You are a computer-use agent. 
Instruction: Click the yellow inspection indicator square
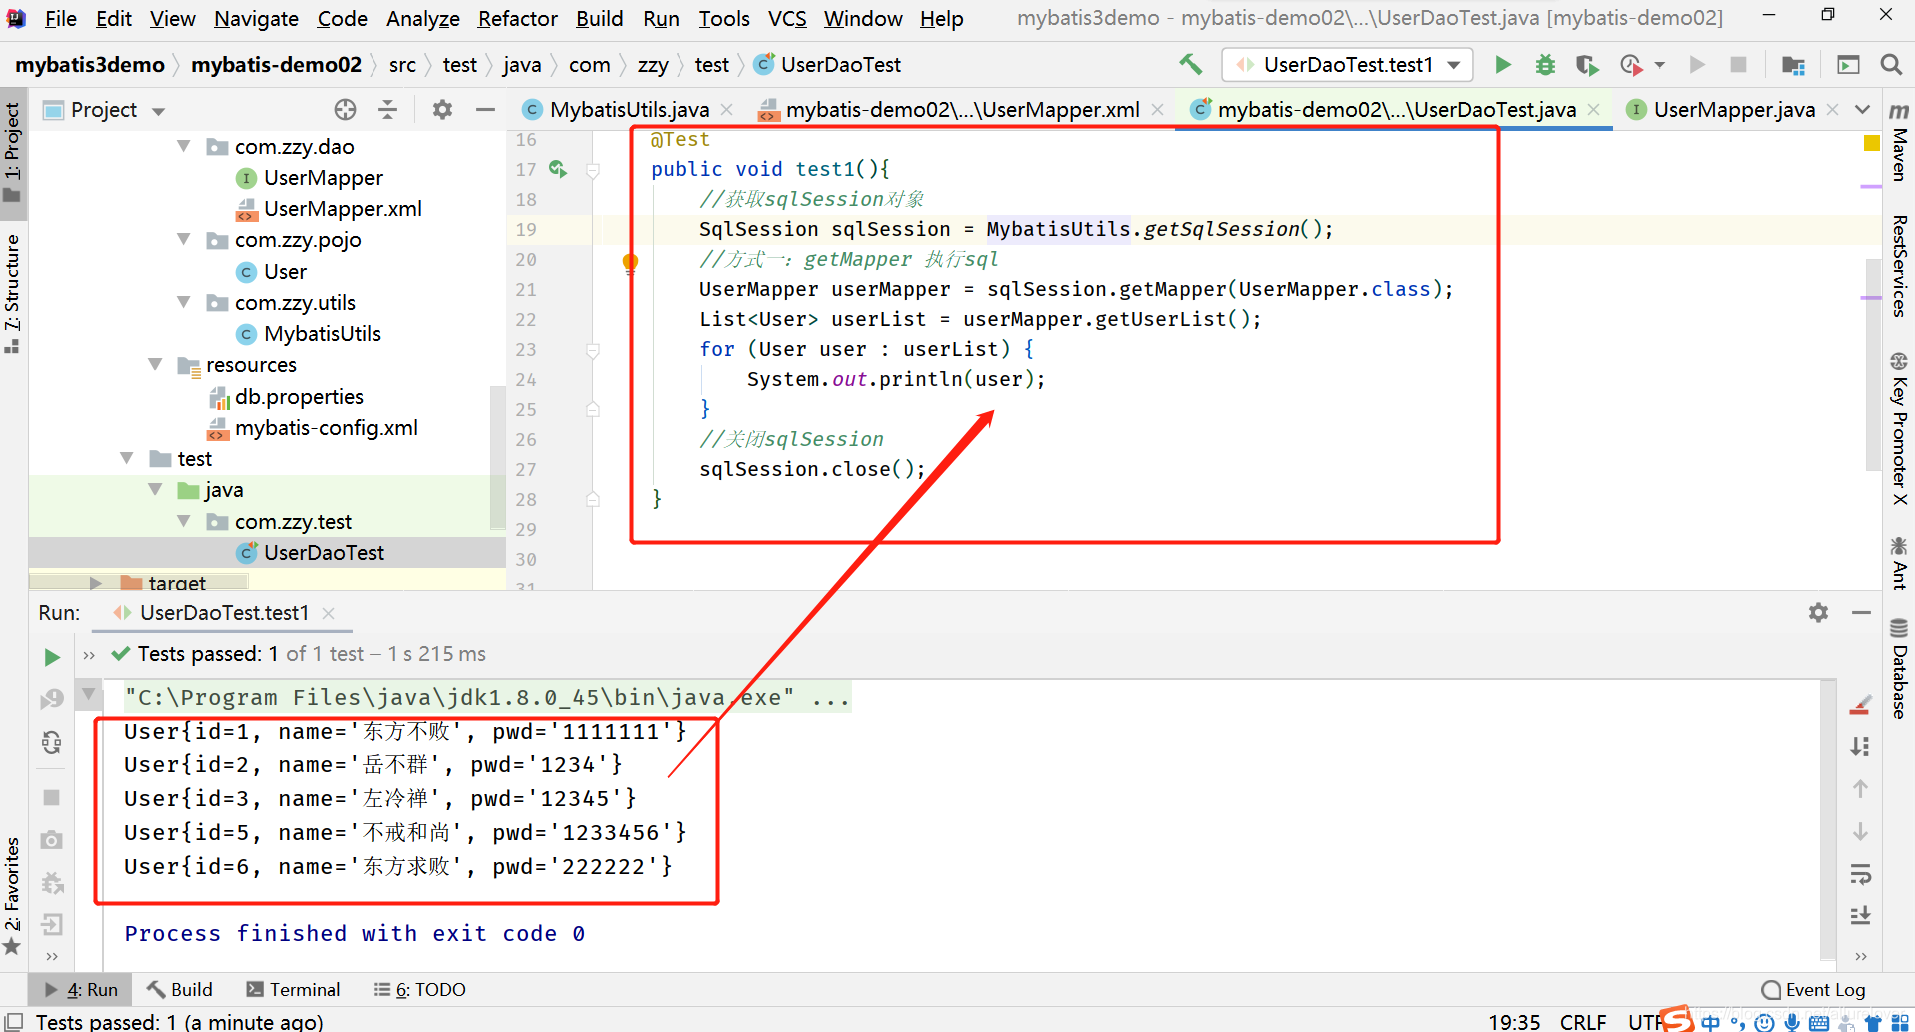point(1871,143)
